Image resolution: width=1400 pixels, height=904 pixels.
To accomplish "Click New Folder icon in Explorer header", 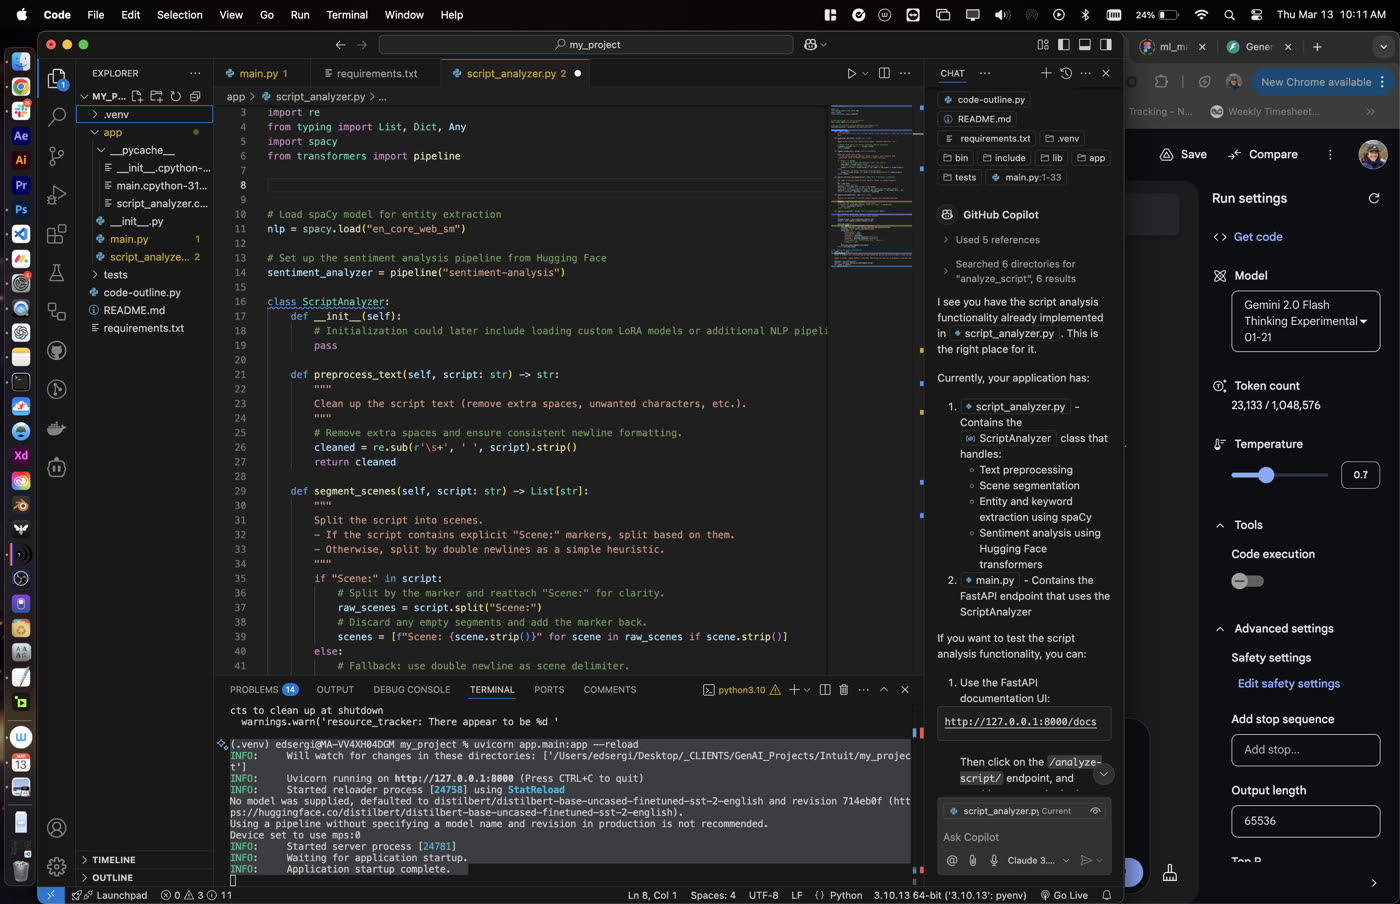I will click(157, 96).
